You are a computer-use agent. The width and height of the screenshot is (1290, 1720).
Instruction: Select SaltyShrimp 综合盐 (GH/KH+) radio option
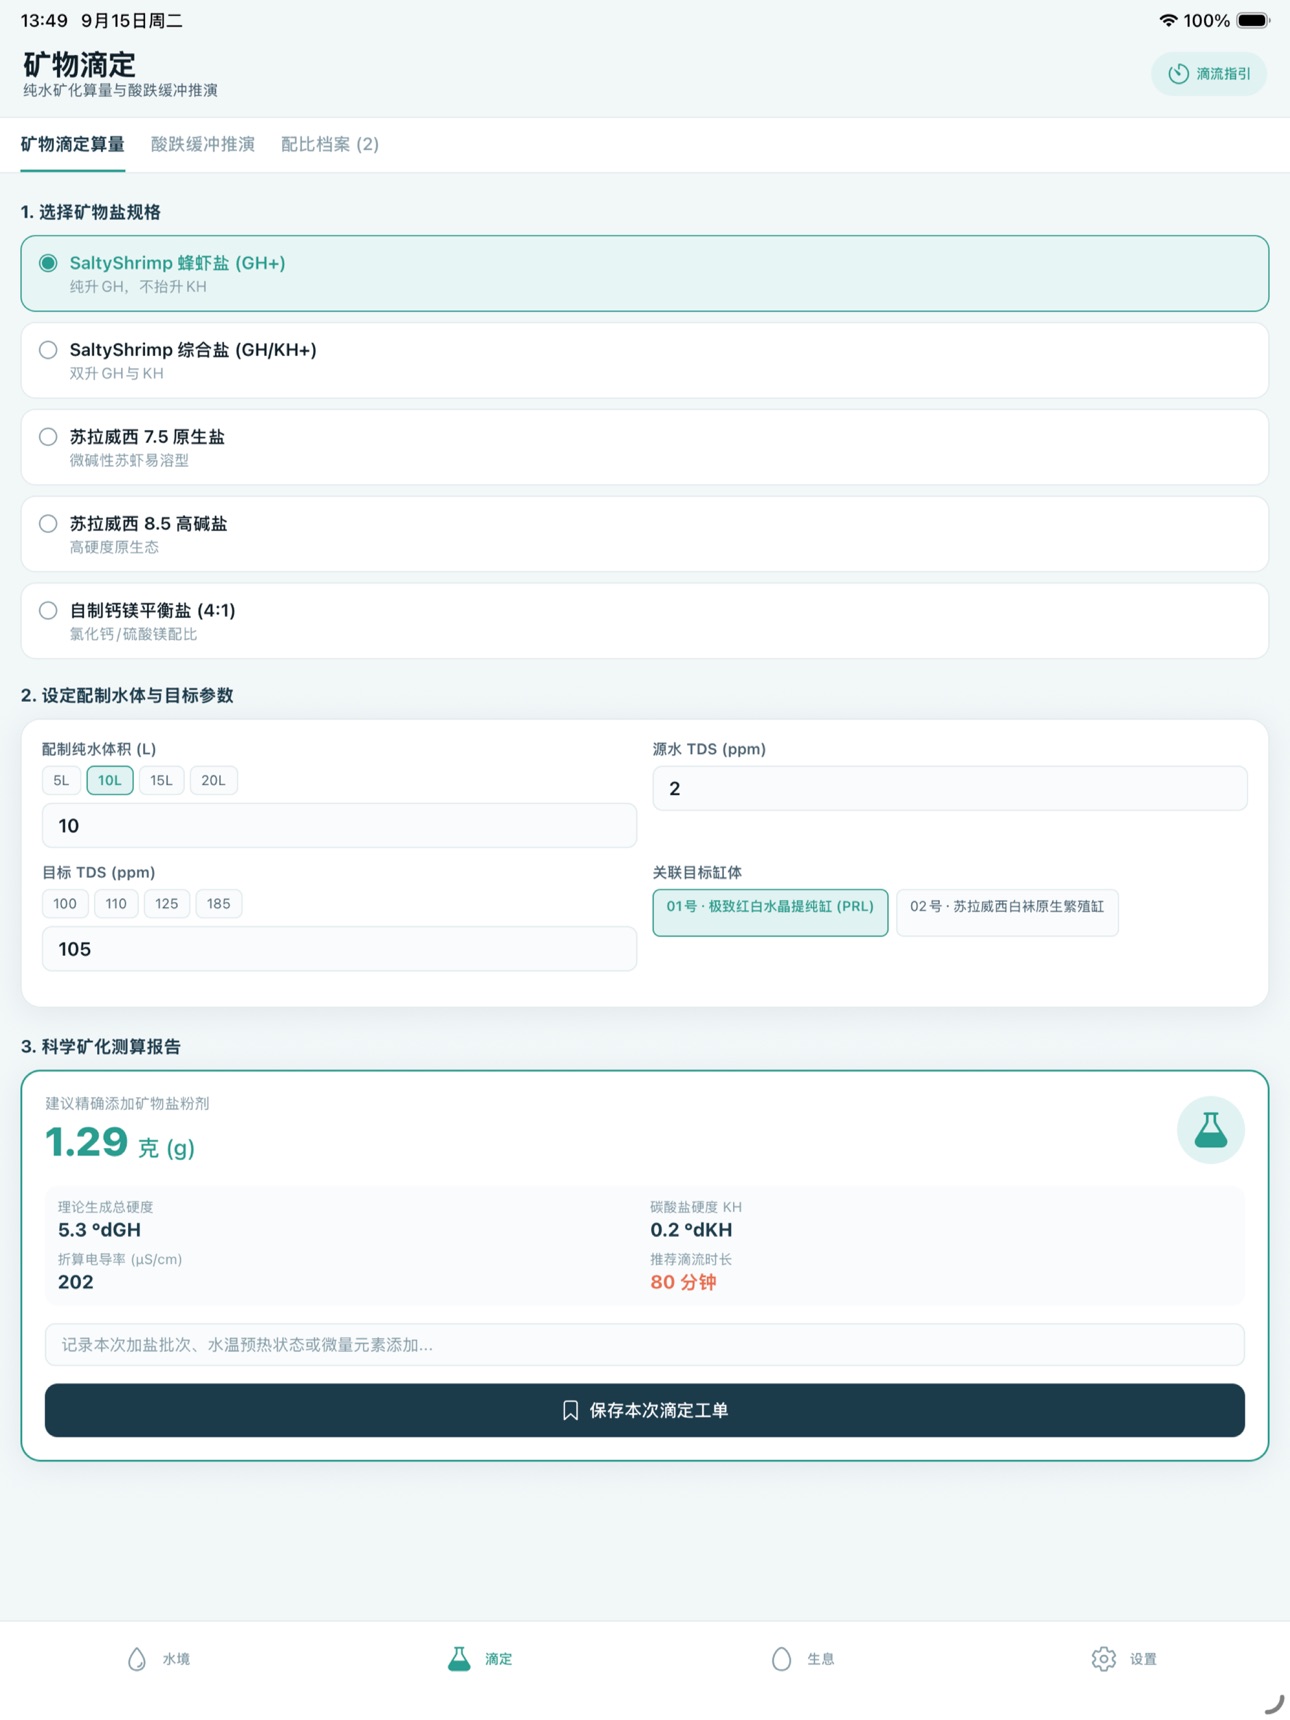point(645,361)
